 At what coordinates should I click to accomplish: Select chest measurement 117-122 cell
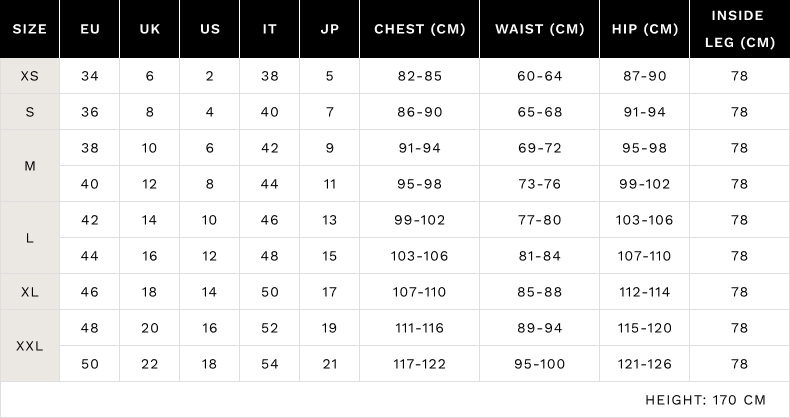click(x=420, y=364)
